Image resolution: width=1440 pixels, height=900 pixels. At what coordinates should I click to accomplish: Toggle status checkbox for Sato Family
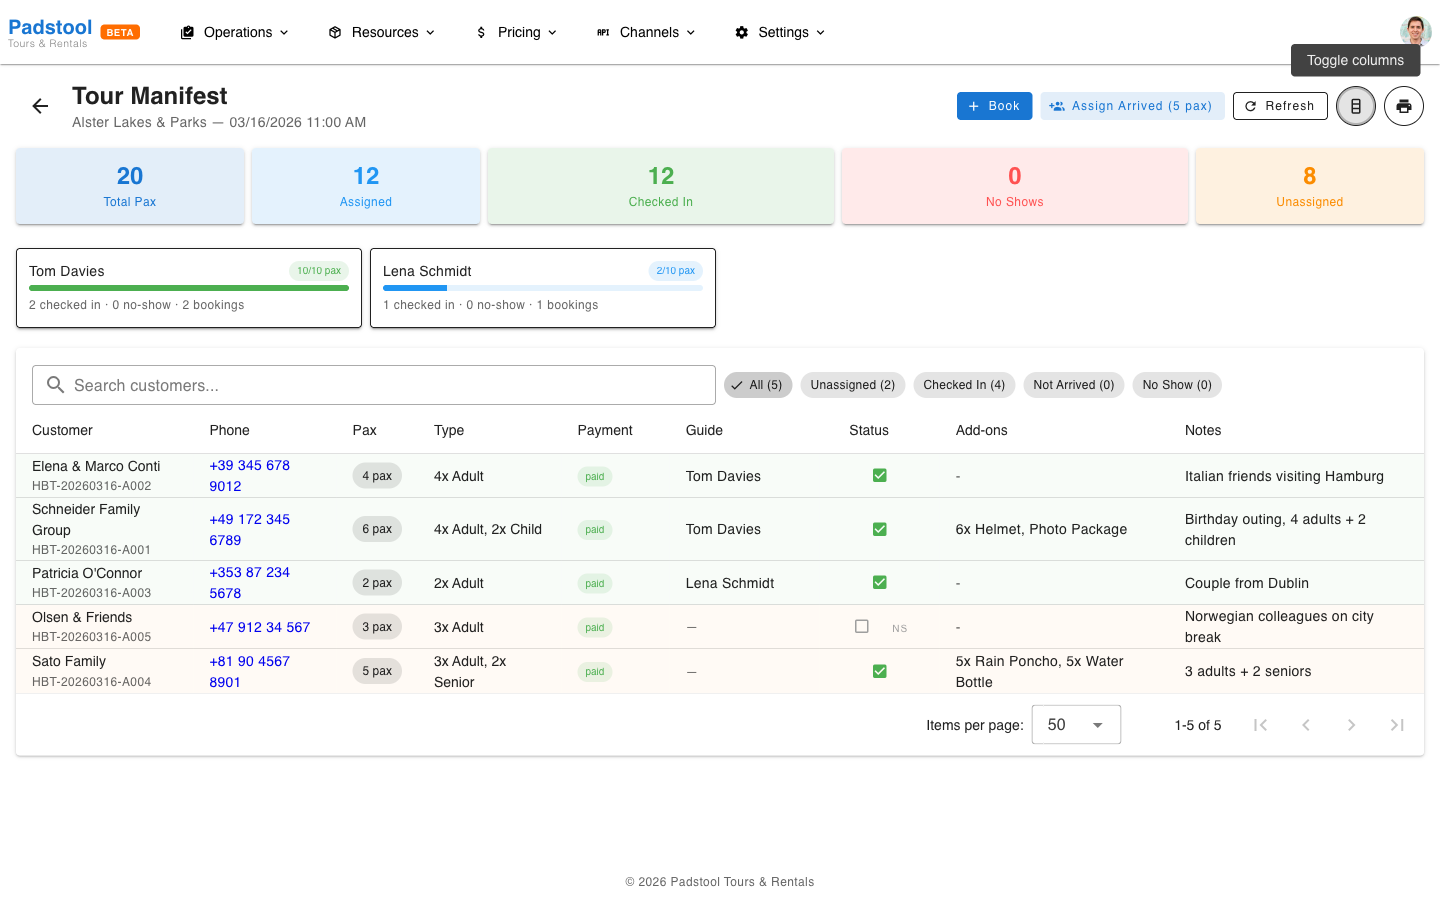point(880,671)
